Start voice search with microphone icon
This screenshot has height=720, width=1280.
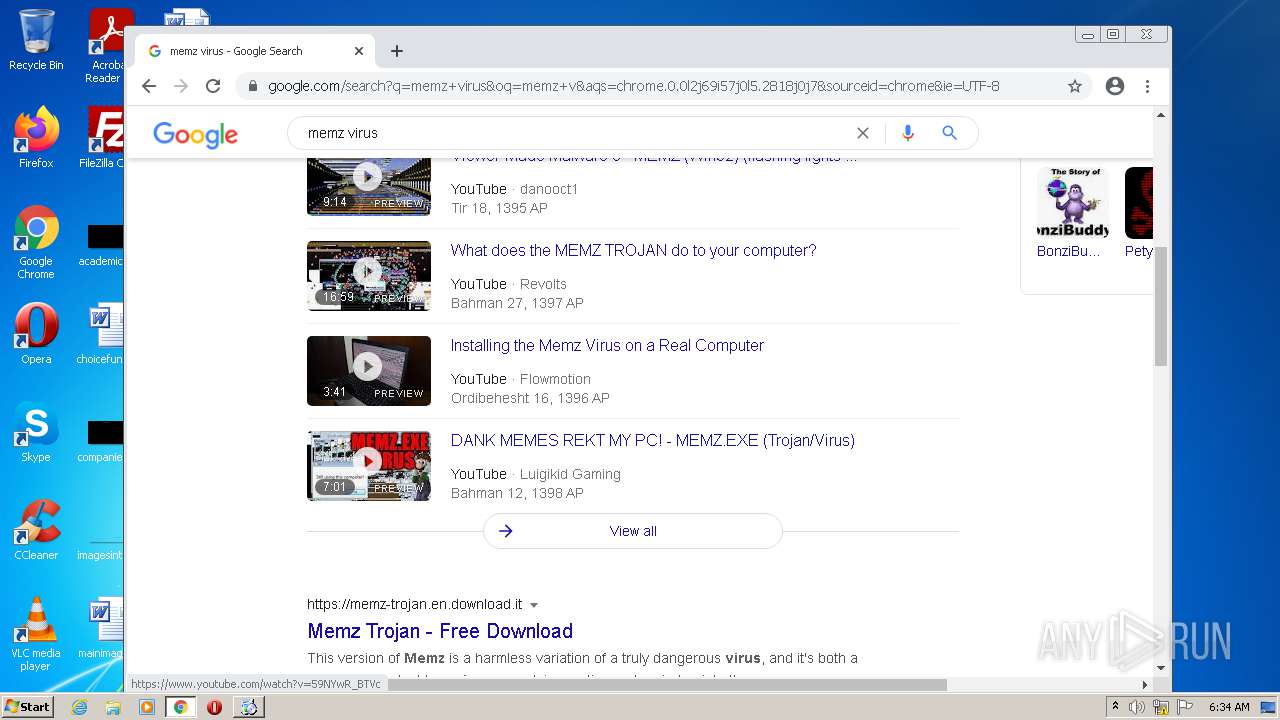coord(908,133)
